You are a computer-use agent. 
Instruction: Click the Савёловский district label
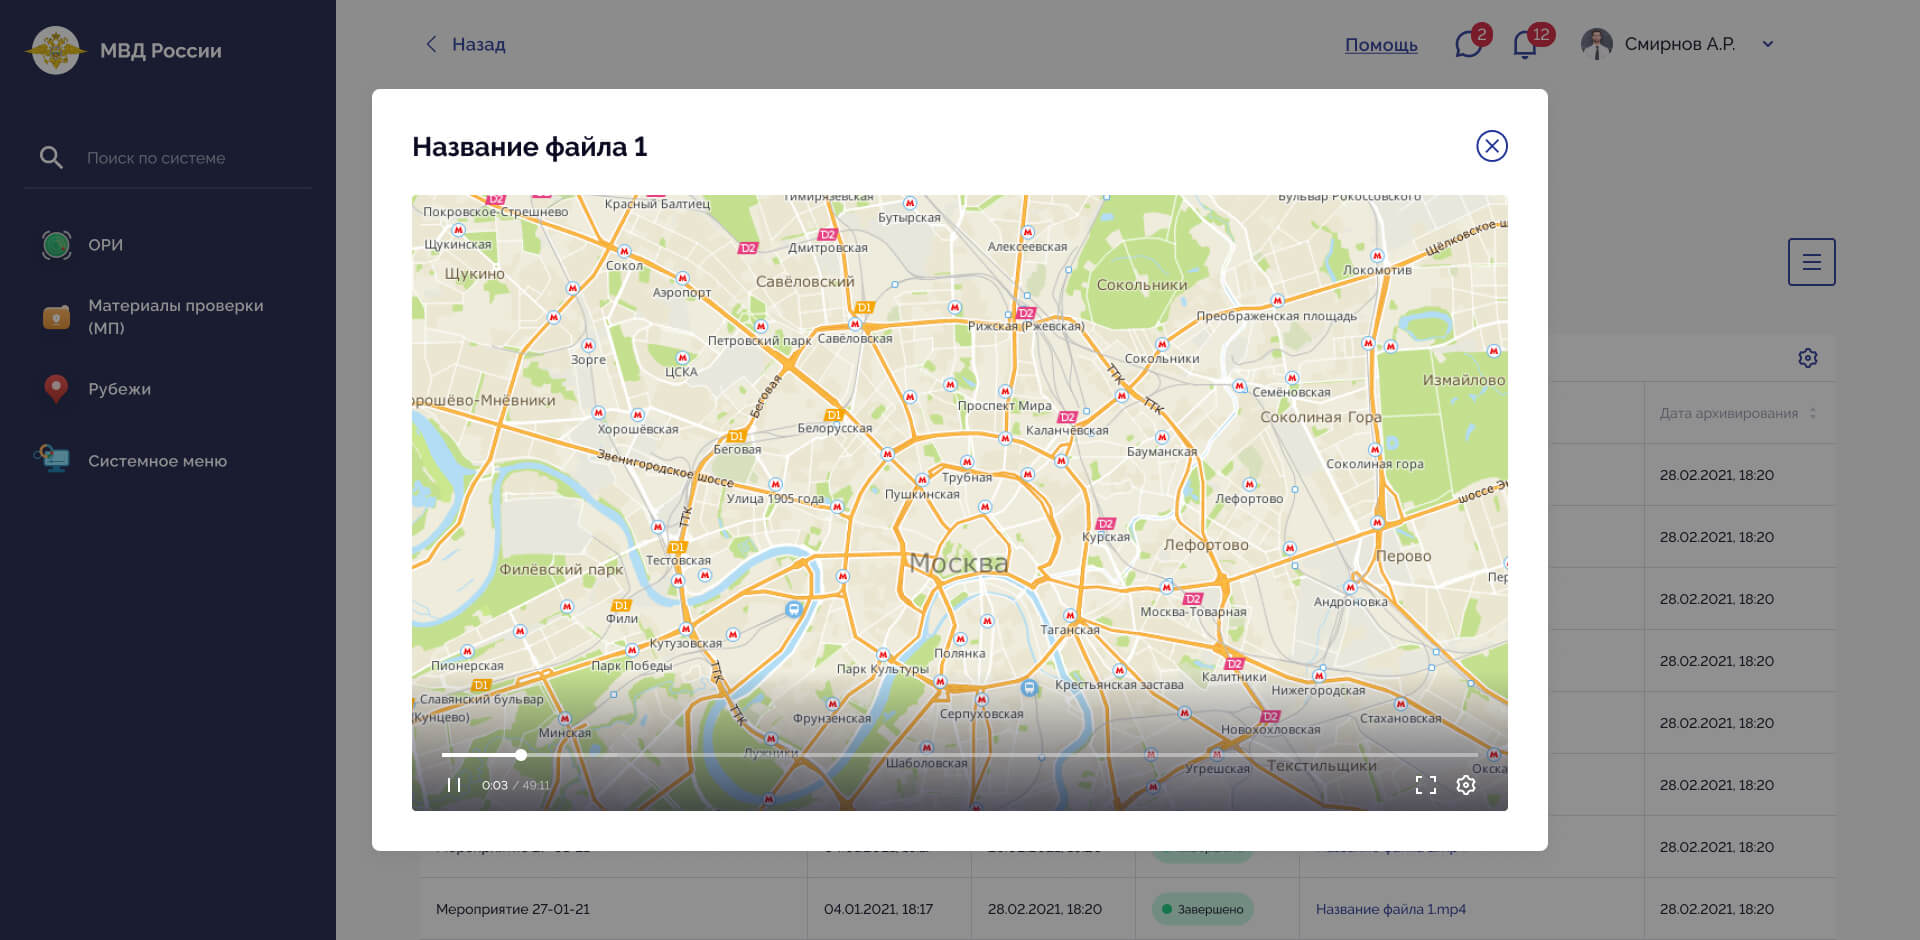click(x=805, y=282)
